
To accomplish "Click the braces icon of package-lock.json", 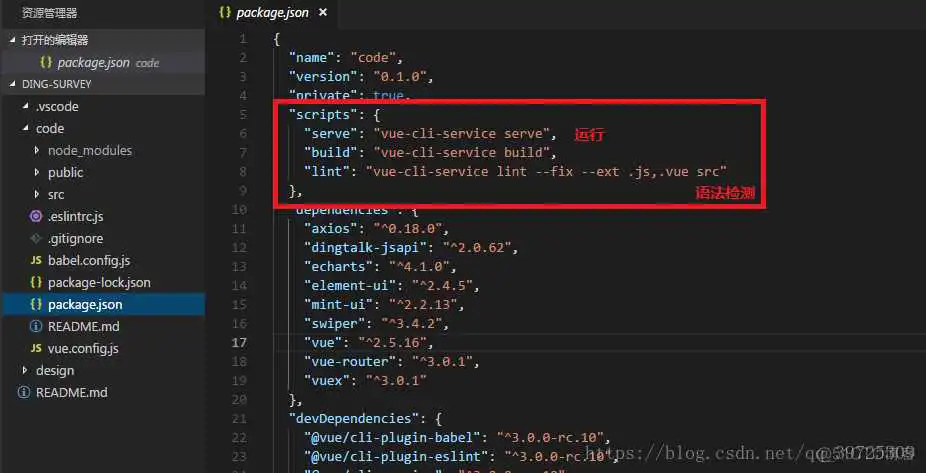I will (x=36, y=282).
